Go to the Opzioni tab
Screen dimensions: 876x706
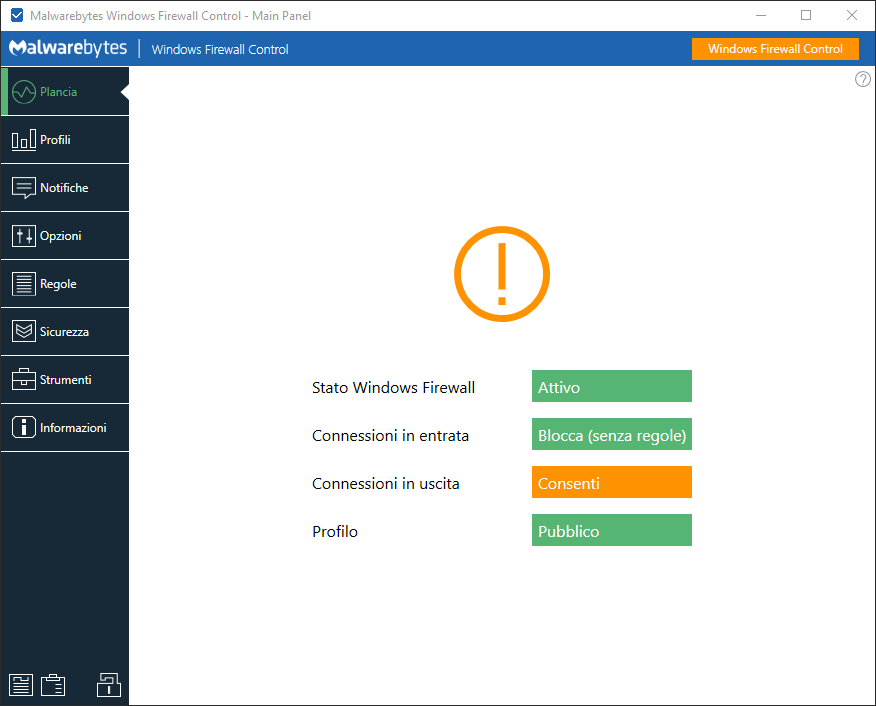pyautogui.click(x=65, y=236)
